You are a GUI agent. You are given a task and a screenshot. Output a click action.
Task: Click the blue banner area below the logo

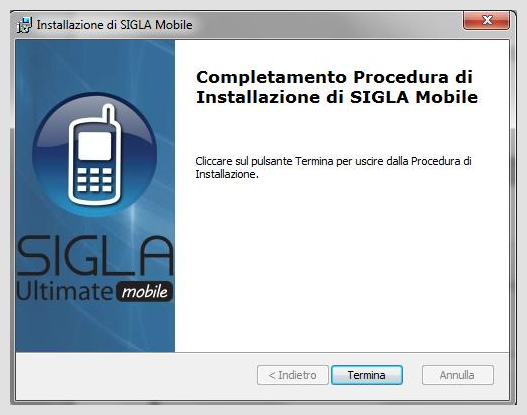(x=95, y=326)
